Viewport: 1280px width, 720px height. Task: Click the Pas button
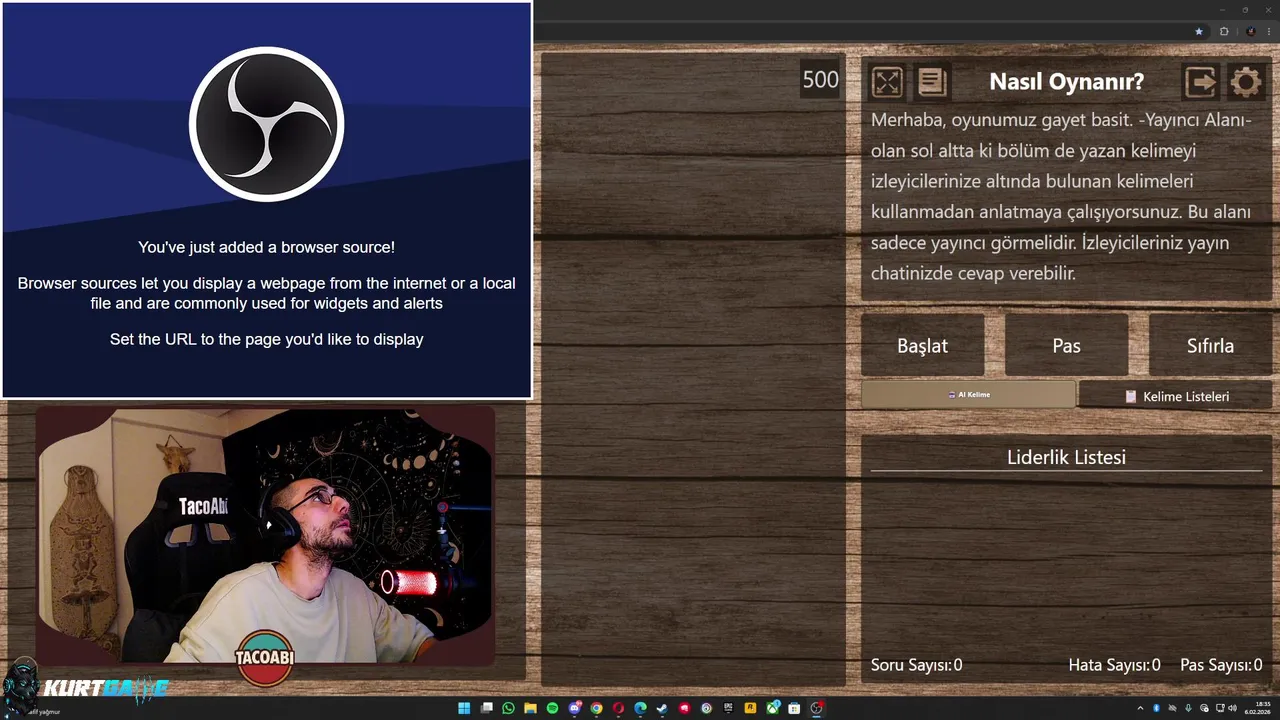pyautogui.click(x=1066, y=346)
